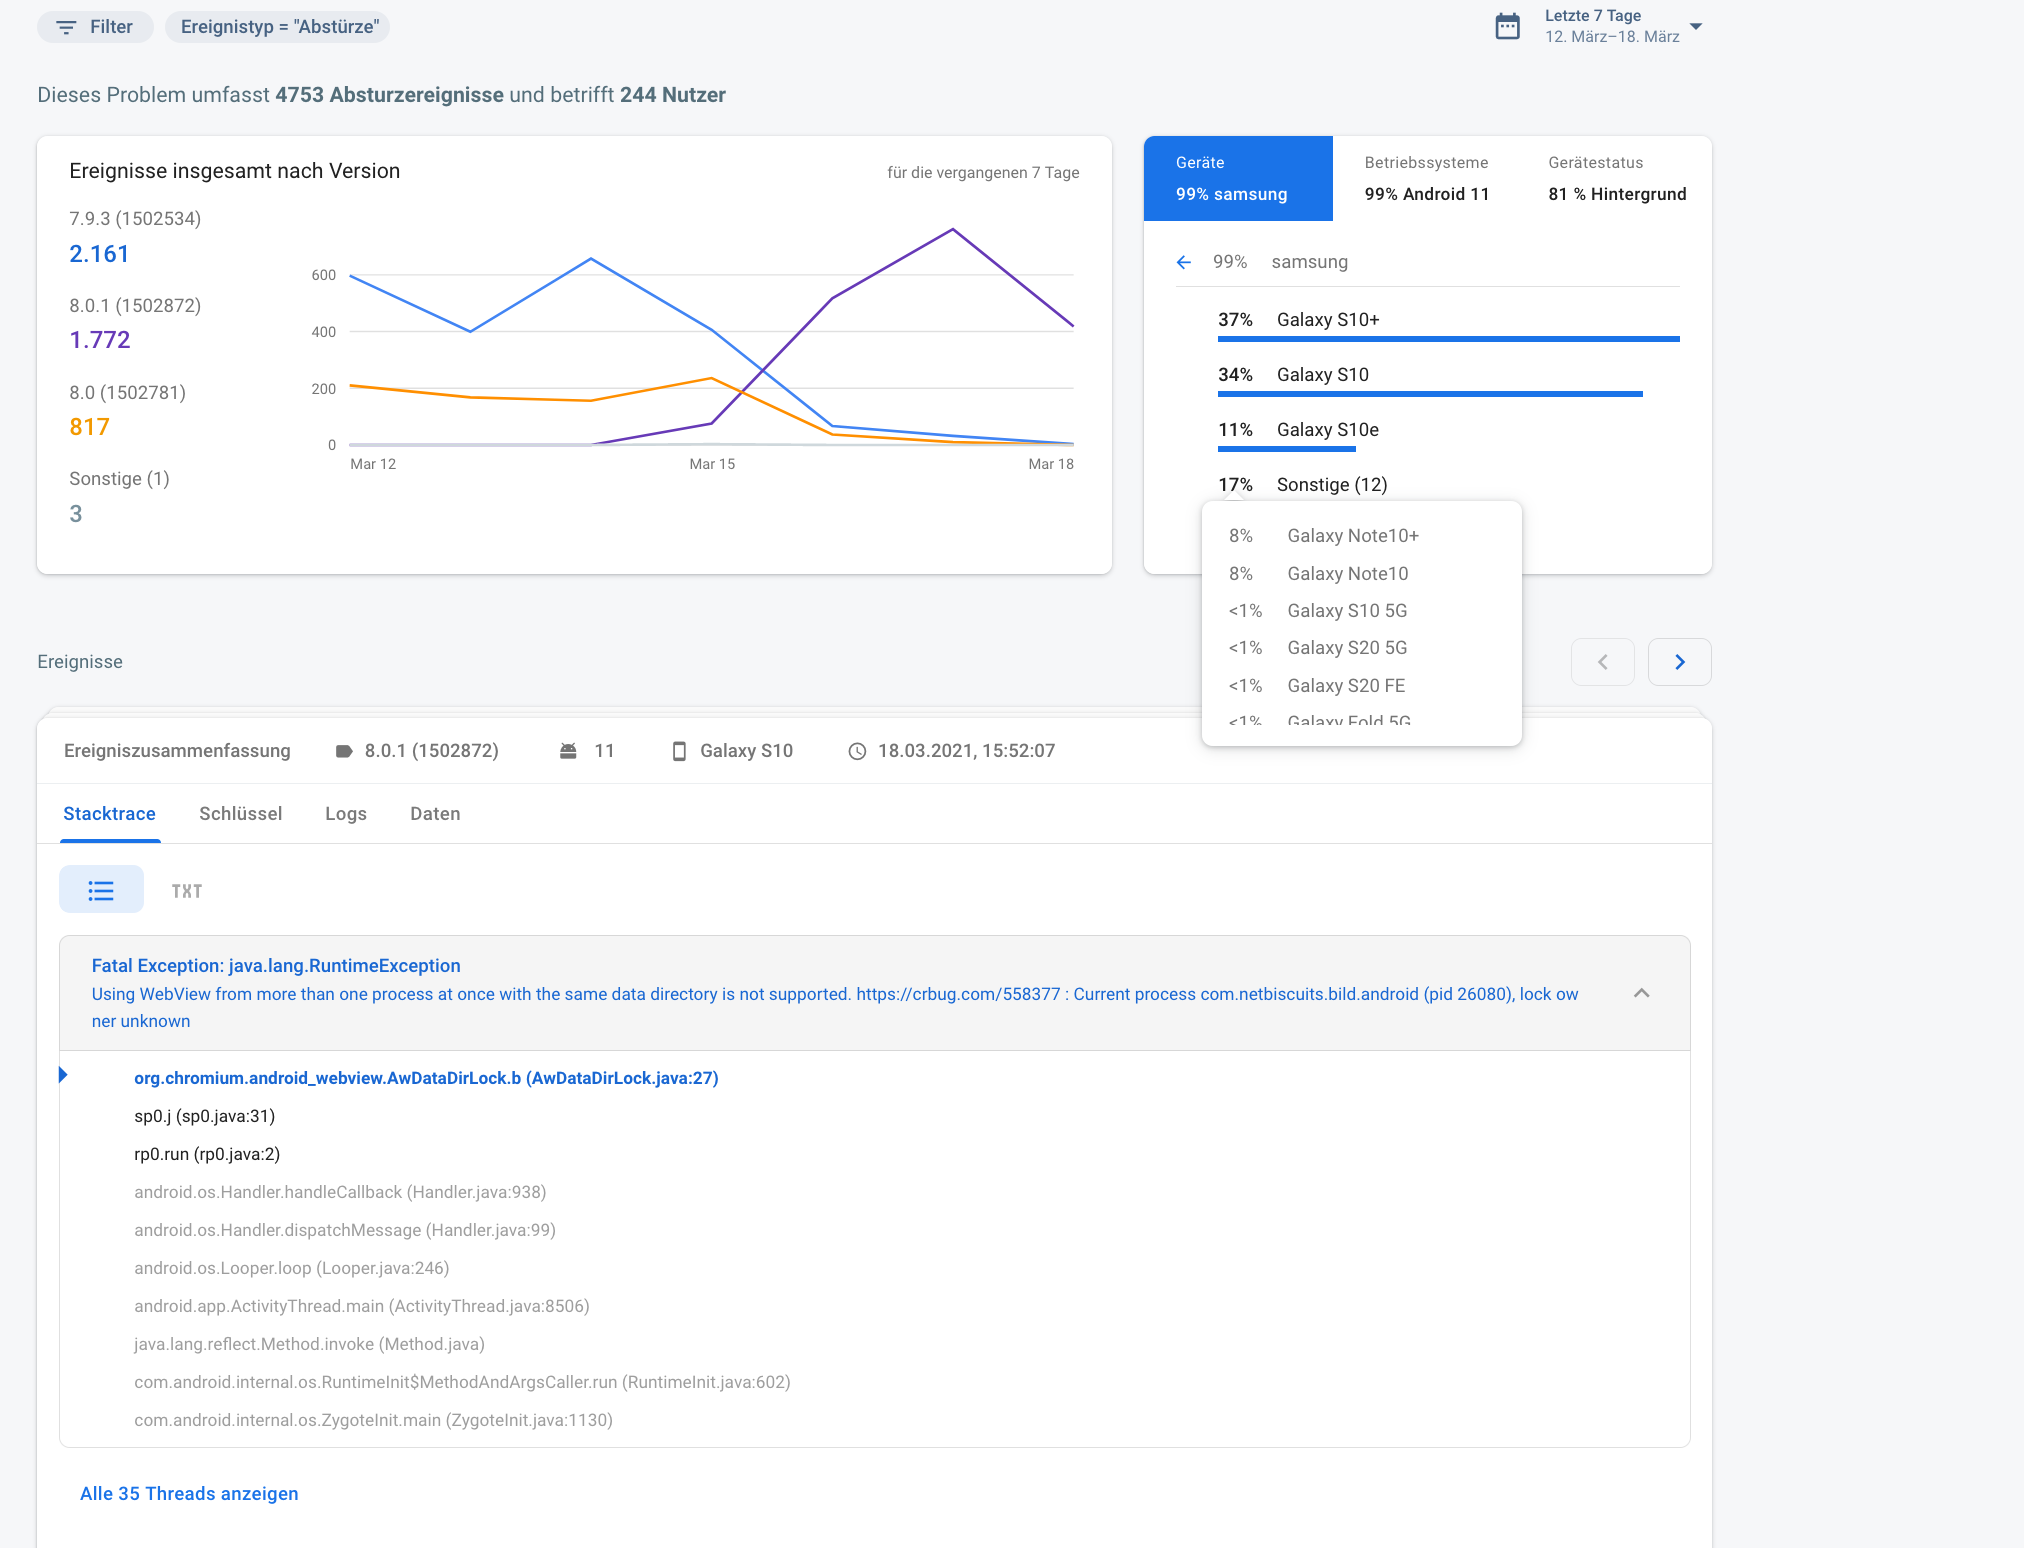Switch to the Logs tab
This screenshot has width=2024, height=1548.
point(346,814)
